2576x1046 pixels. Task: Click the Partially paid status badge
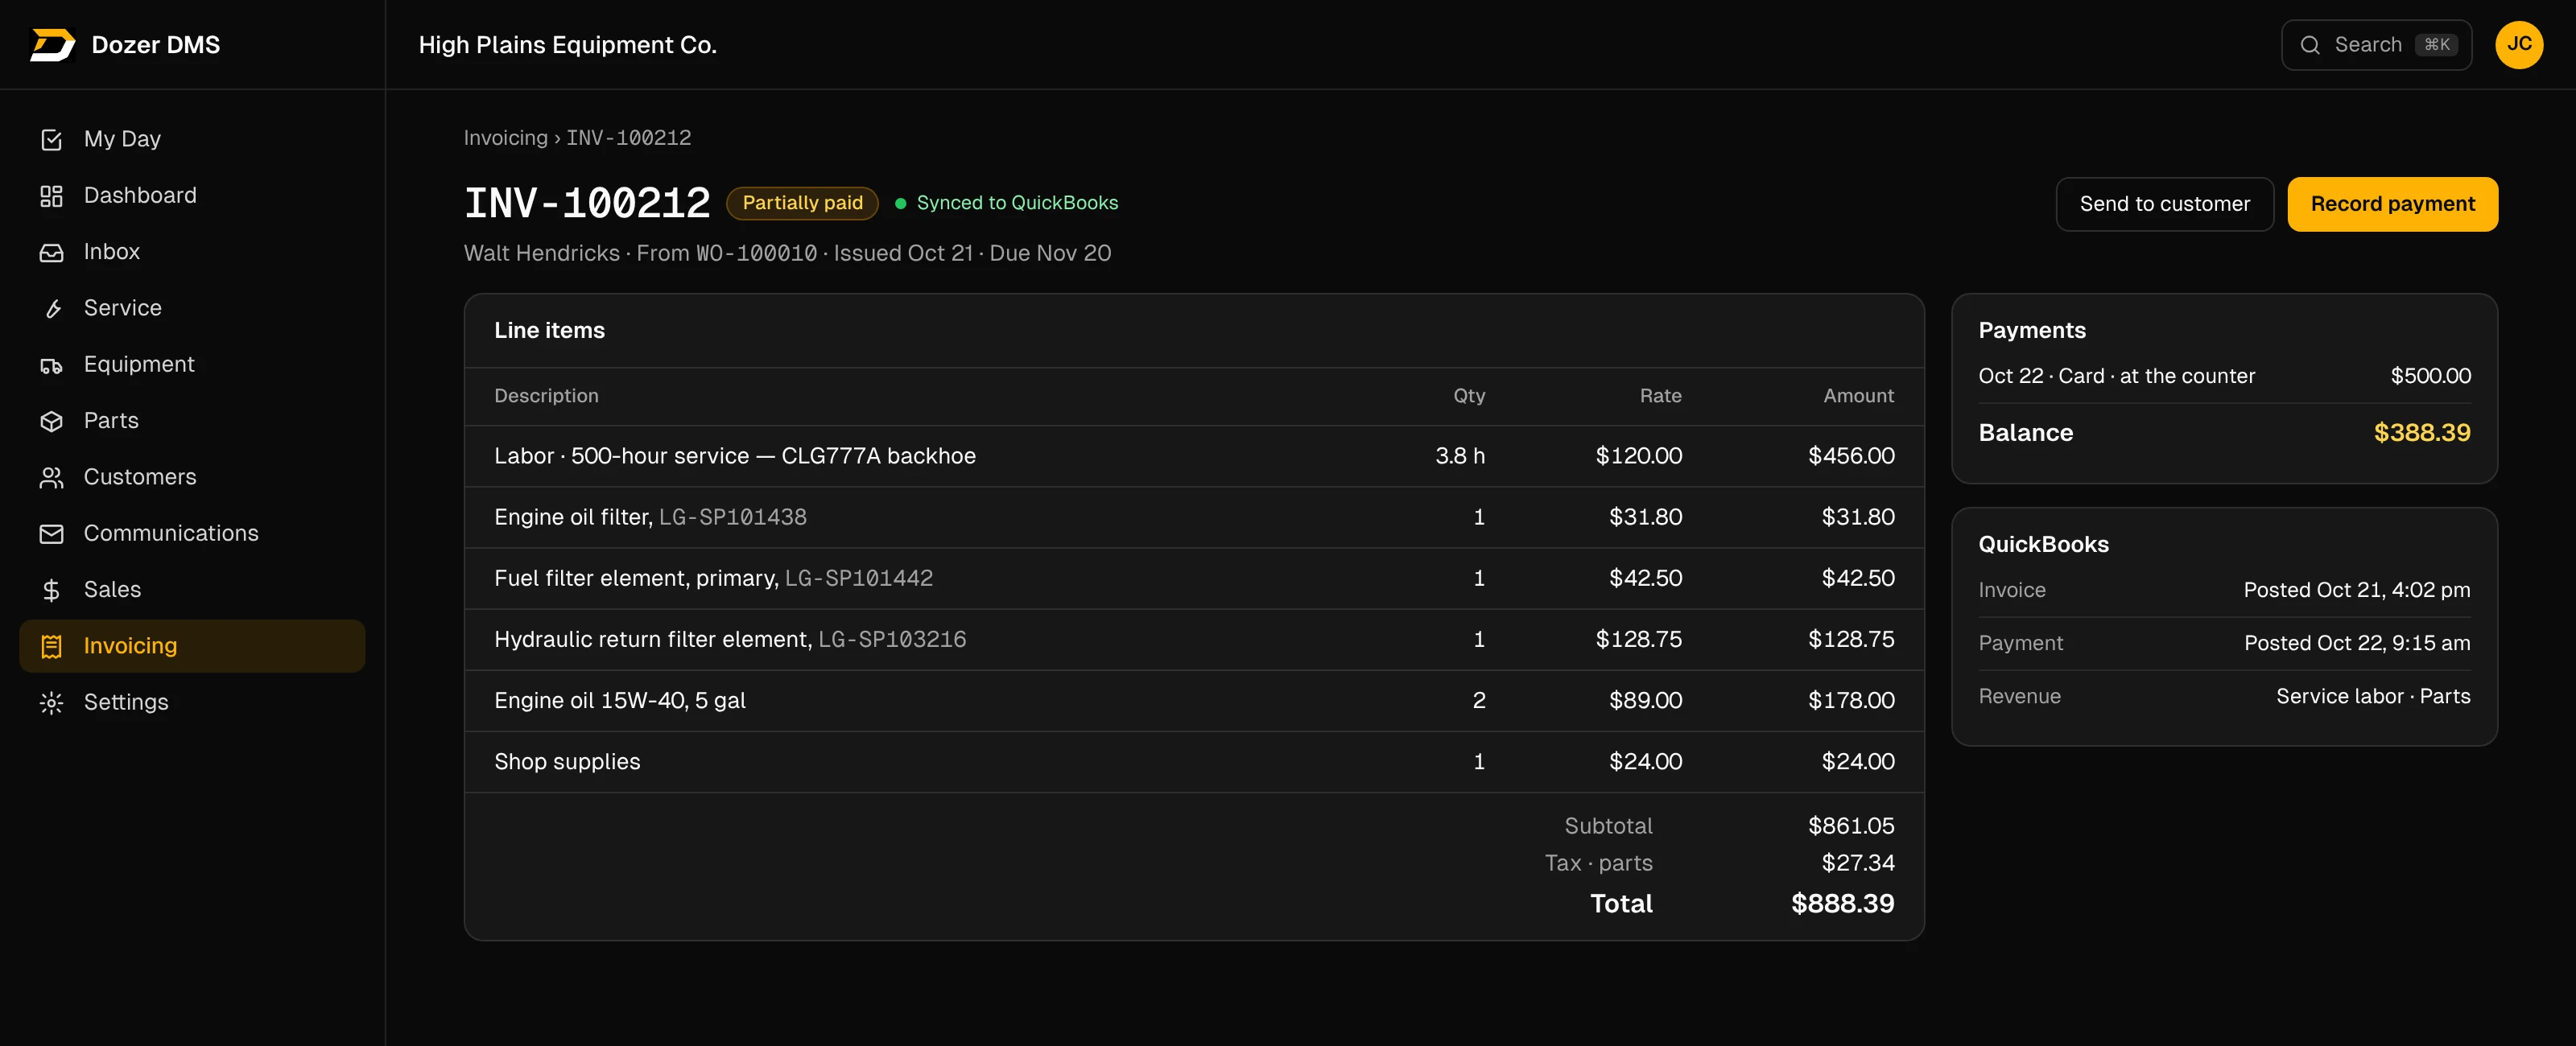click(x=802, y=203)
